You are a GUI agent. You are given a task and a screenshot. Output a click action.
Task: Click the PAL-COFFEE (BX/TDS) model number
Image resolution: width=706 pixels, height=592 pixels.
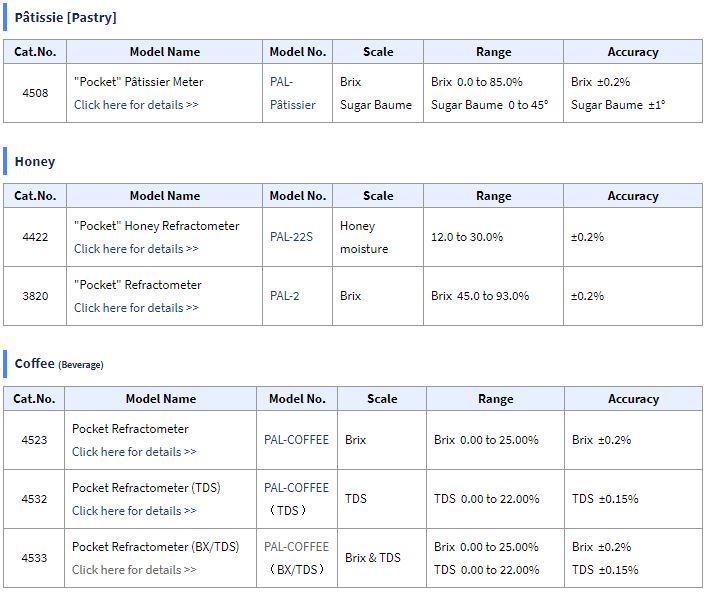296,558
